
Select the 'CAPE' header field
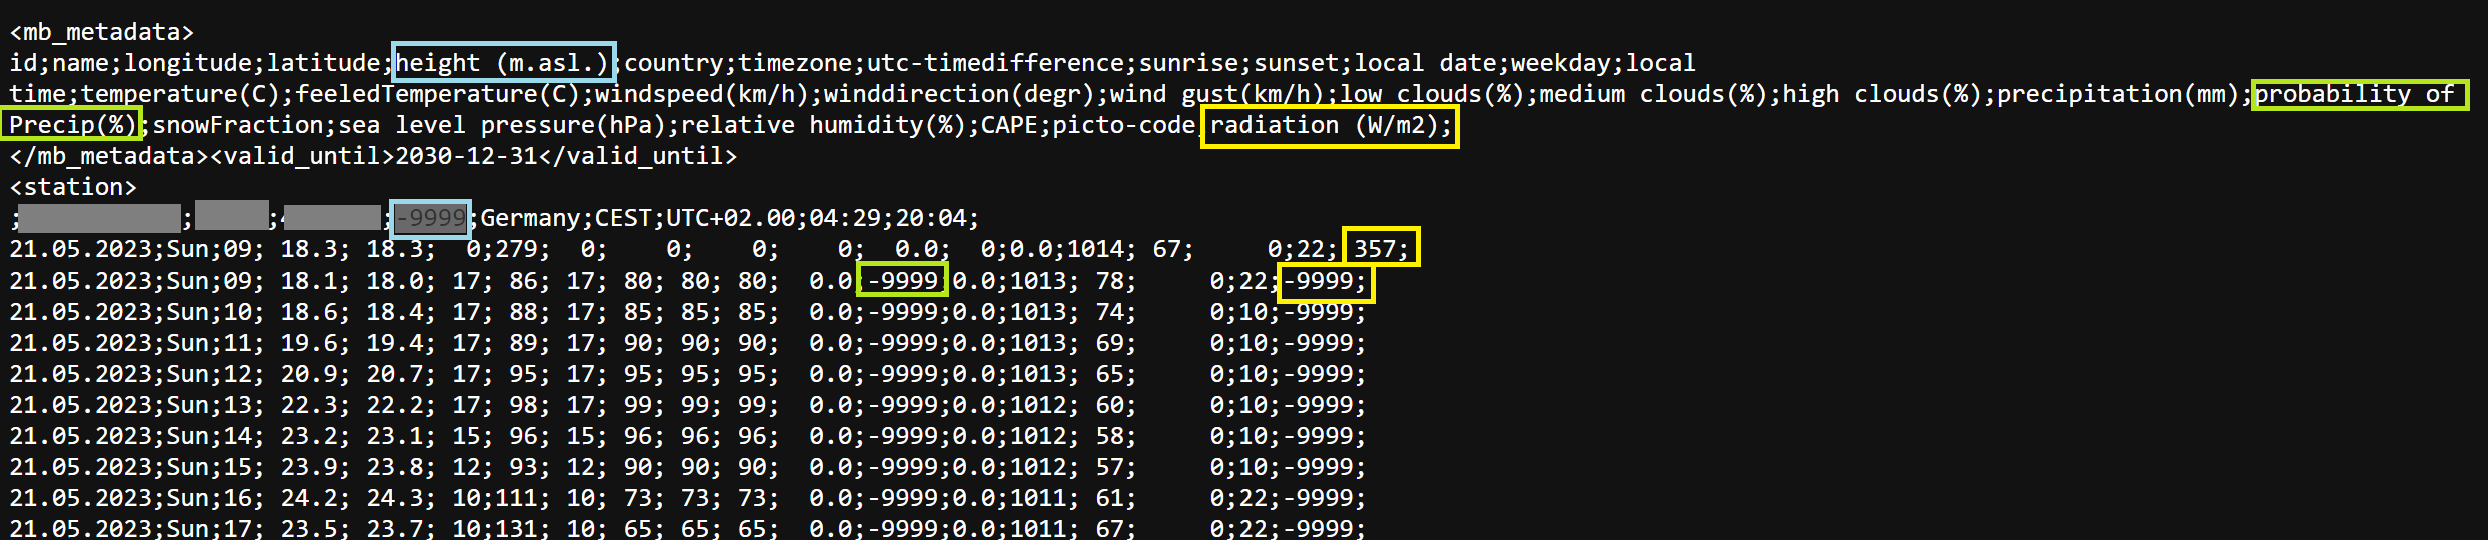click(x=1009, y=125)
